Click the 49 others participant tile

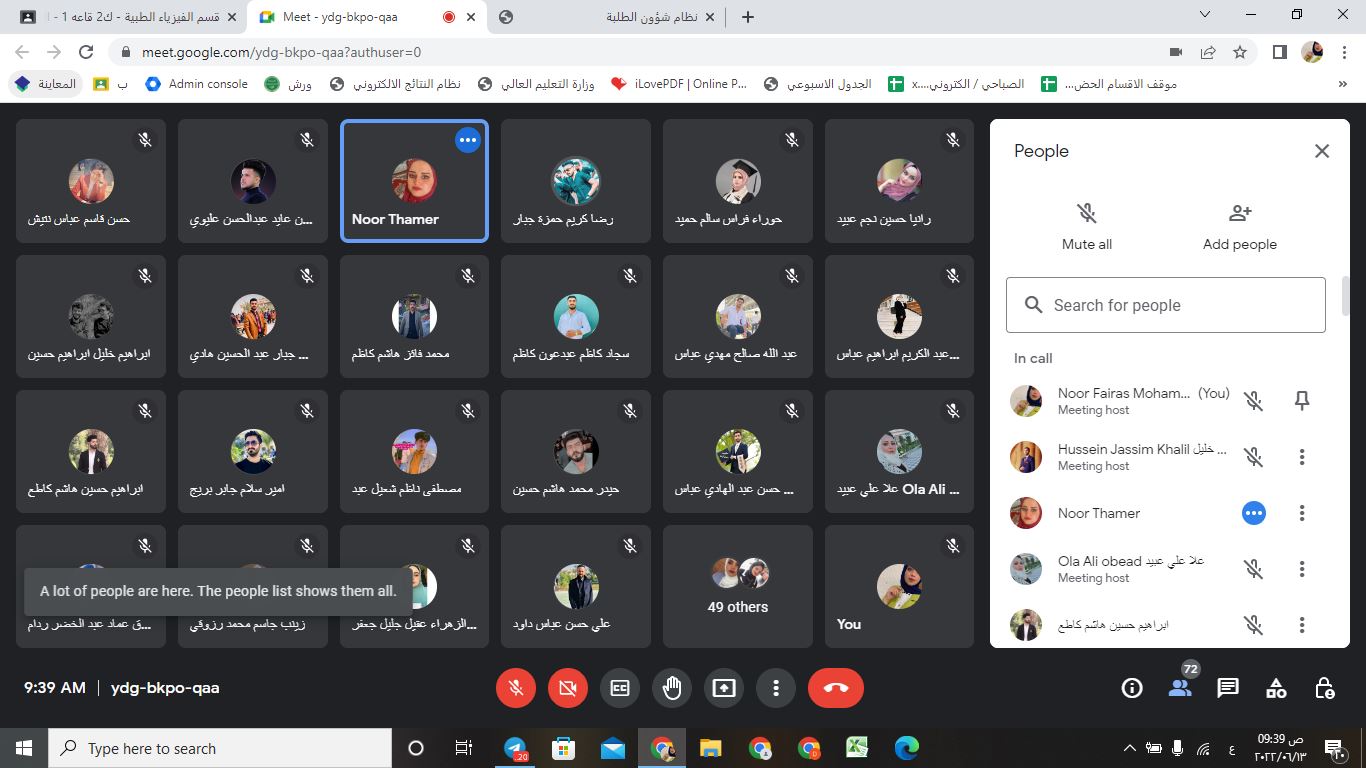coord(738,587)
